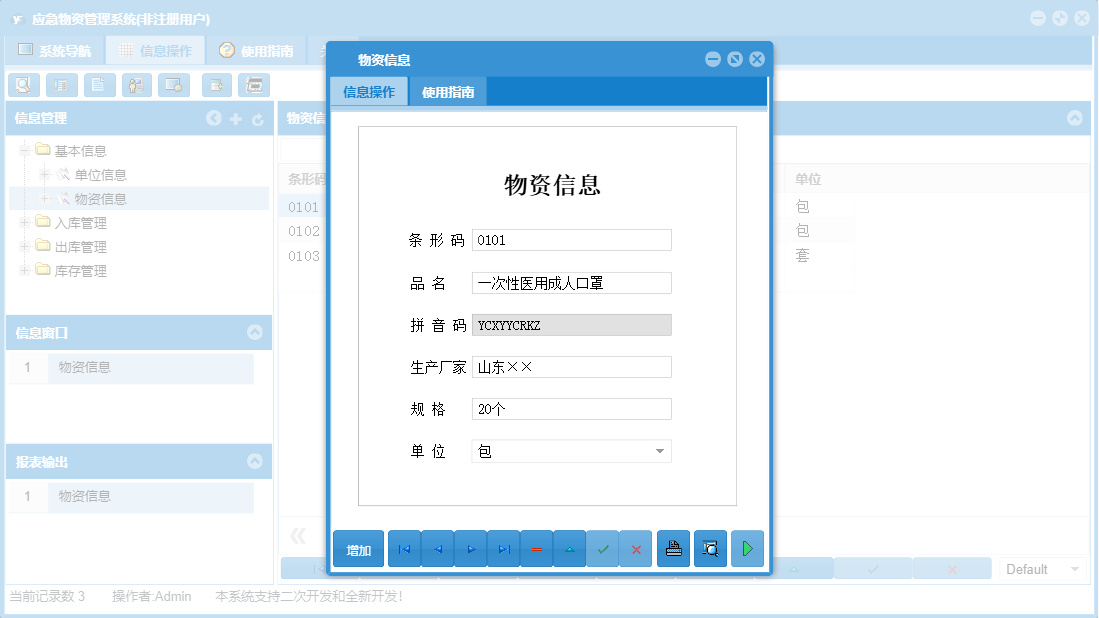Click the plus icon in the 信息管理 header
Screen dimensions: 1099x618
pyautogui.click(x=236, y=118)
